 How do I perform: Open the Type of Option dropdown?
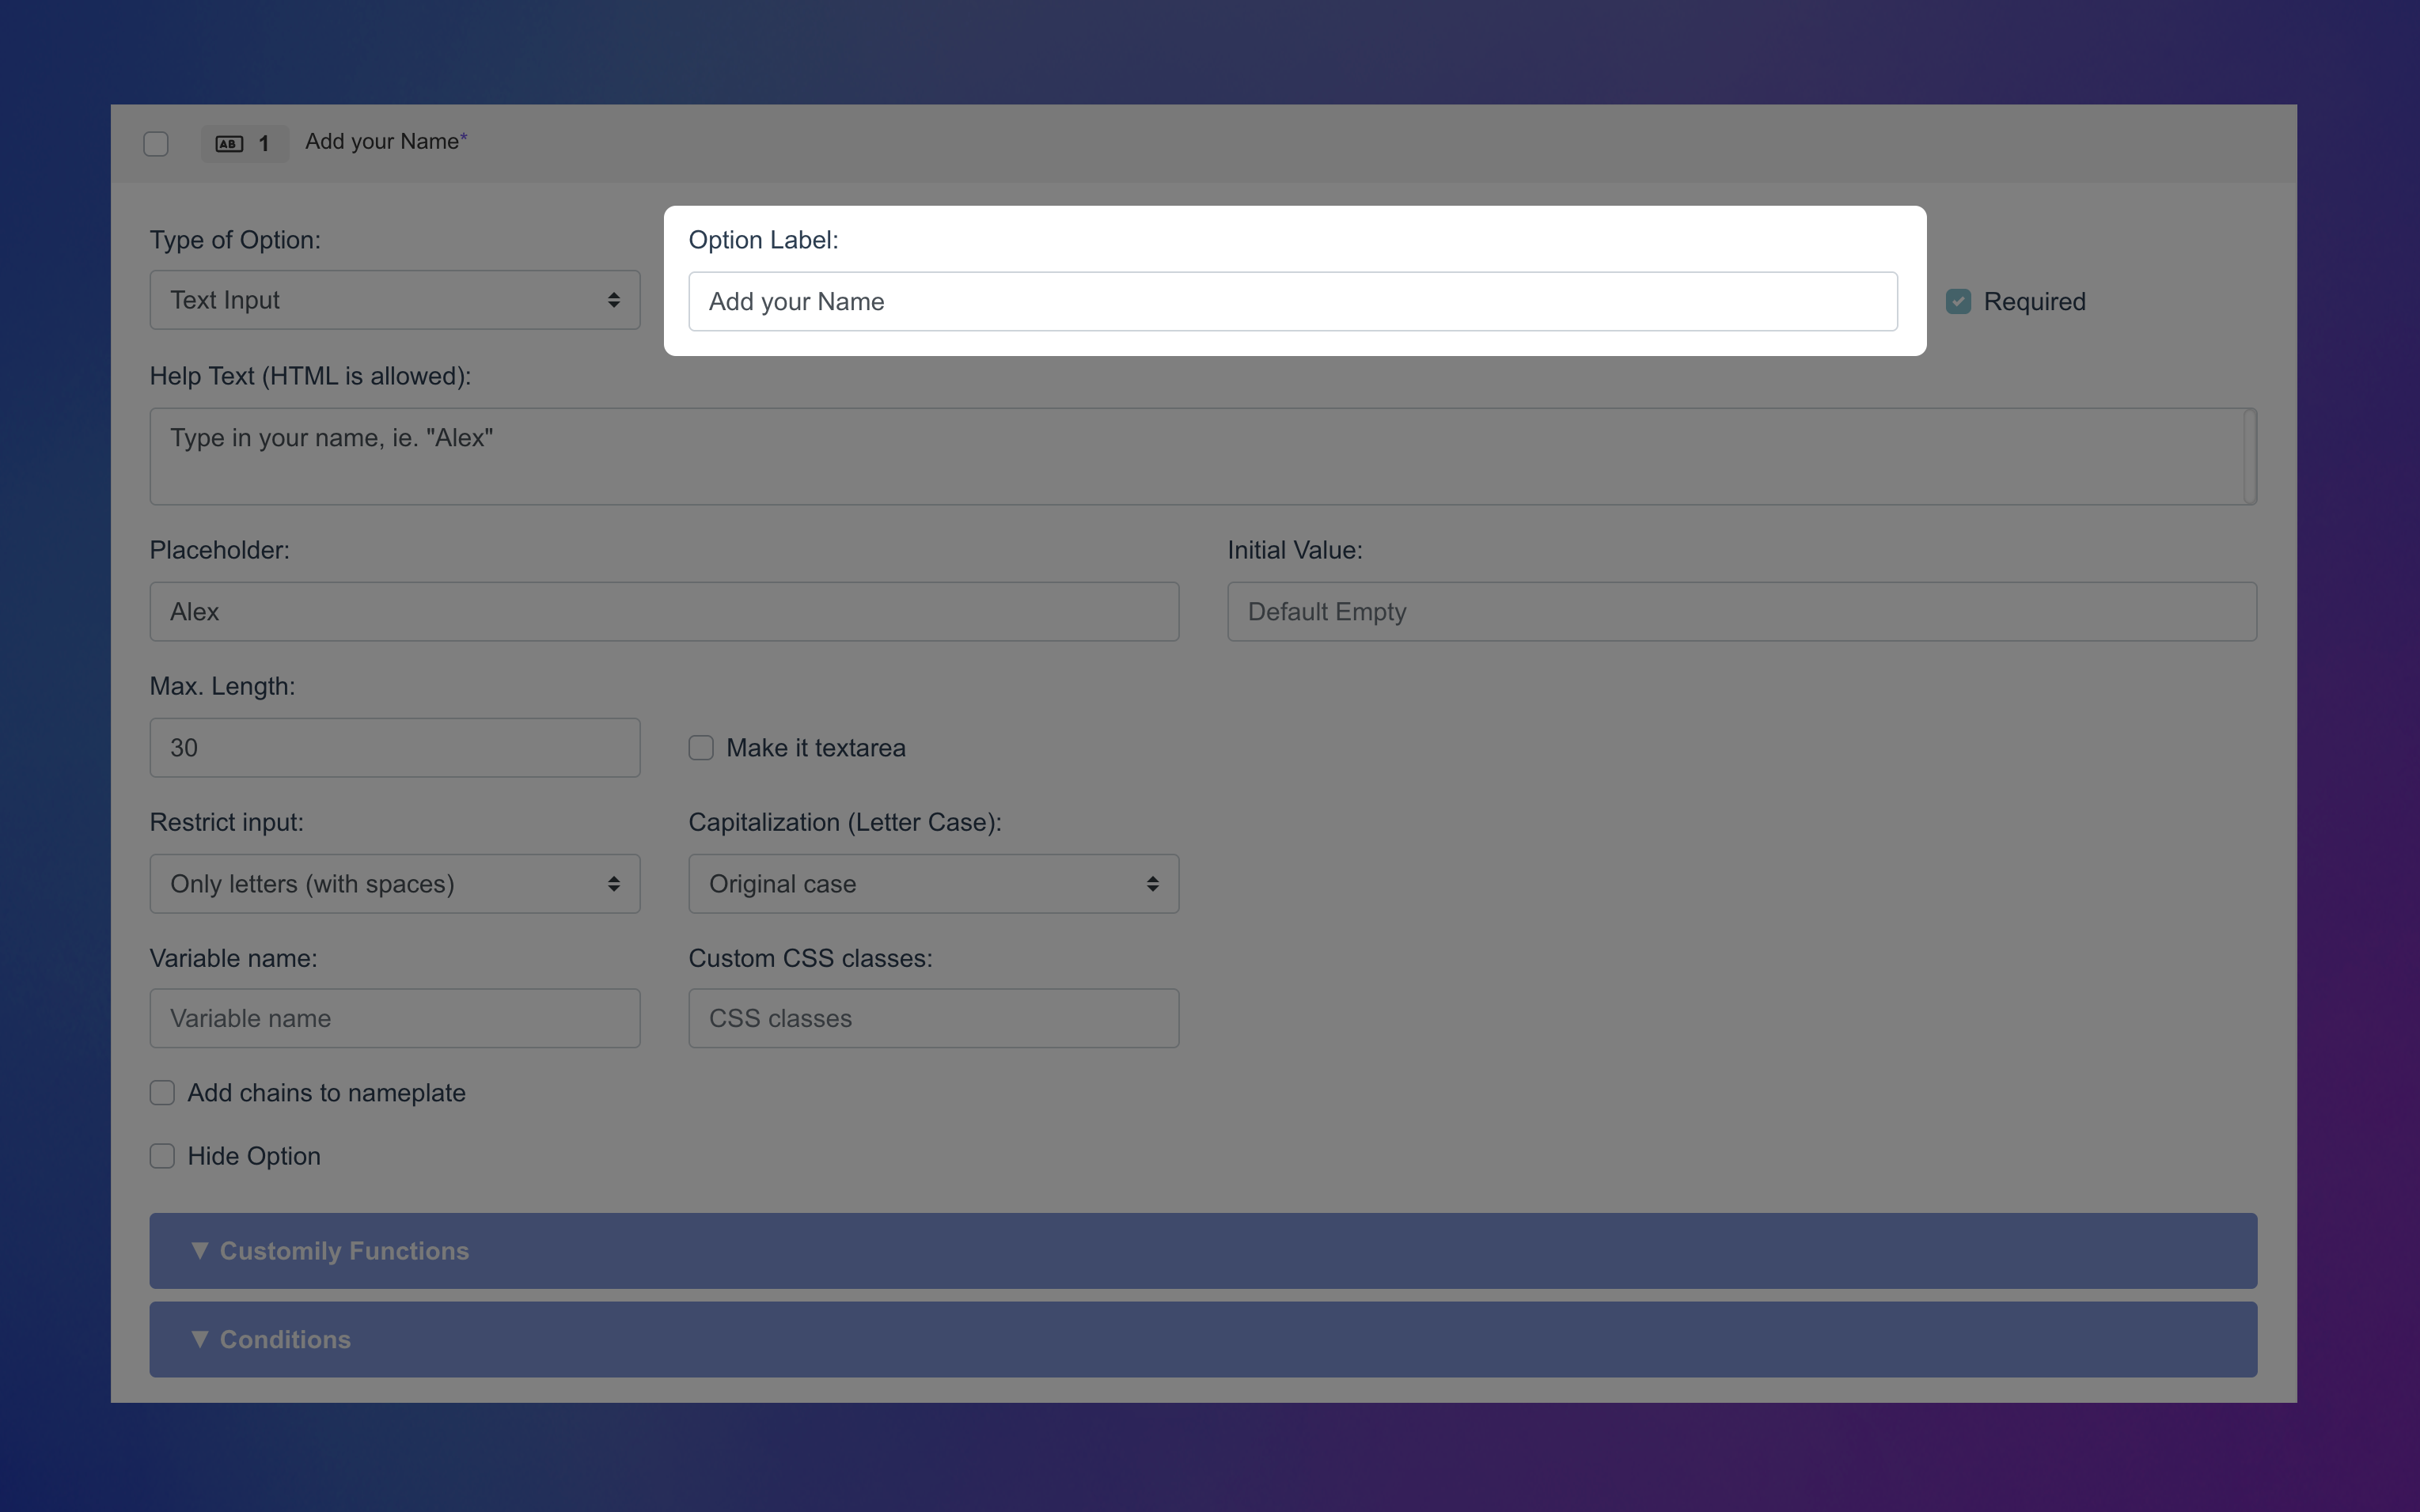click(x=394, y=299)
